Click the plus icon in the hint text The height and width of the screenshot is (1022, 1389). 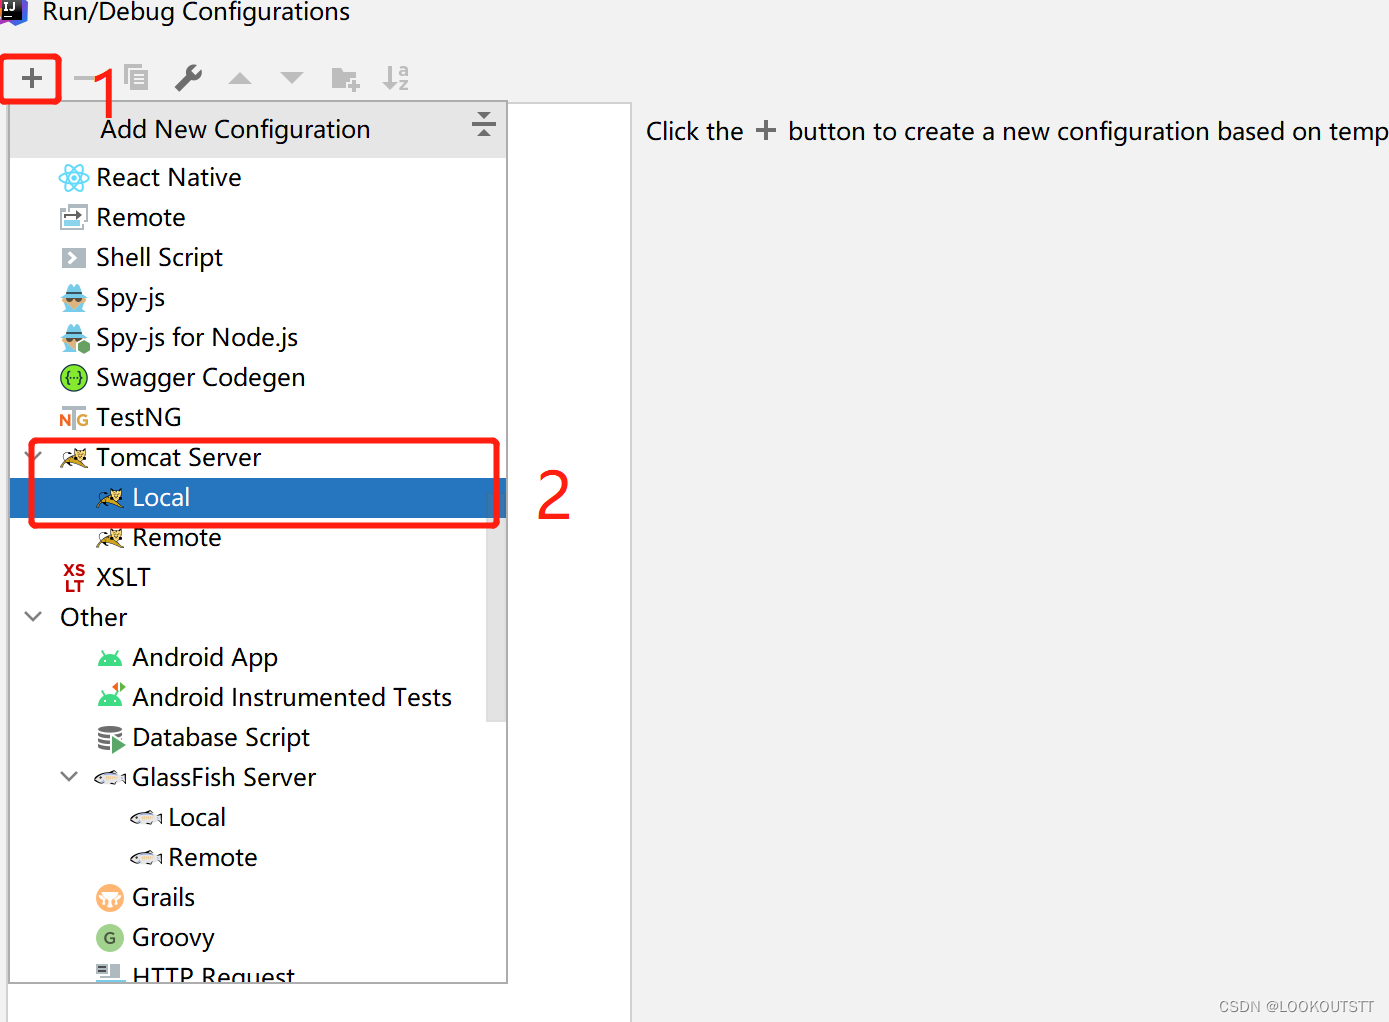click(x=766, y=131)
